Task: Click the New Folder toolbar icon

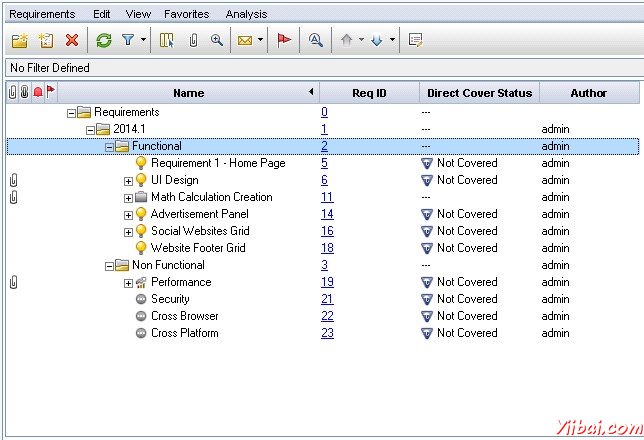Action: tap(19, 40)
